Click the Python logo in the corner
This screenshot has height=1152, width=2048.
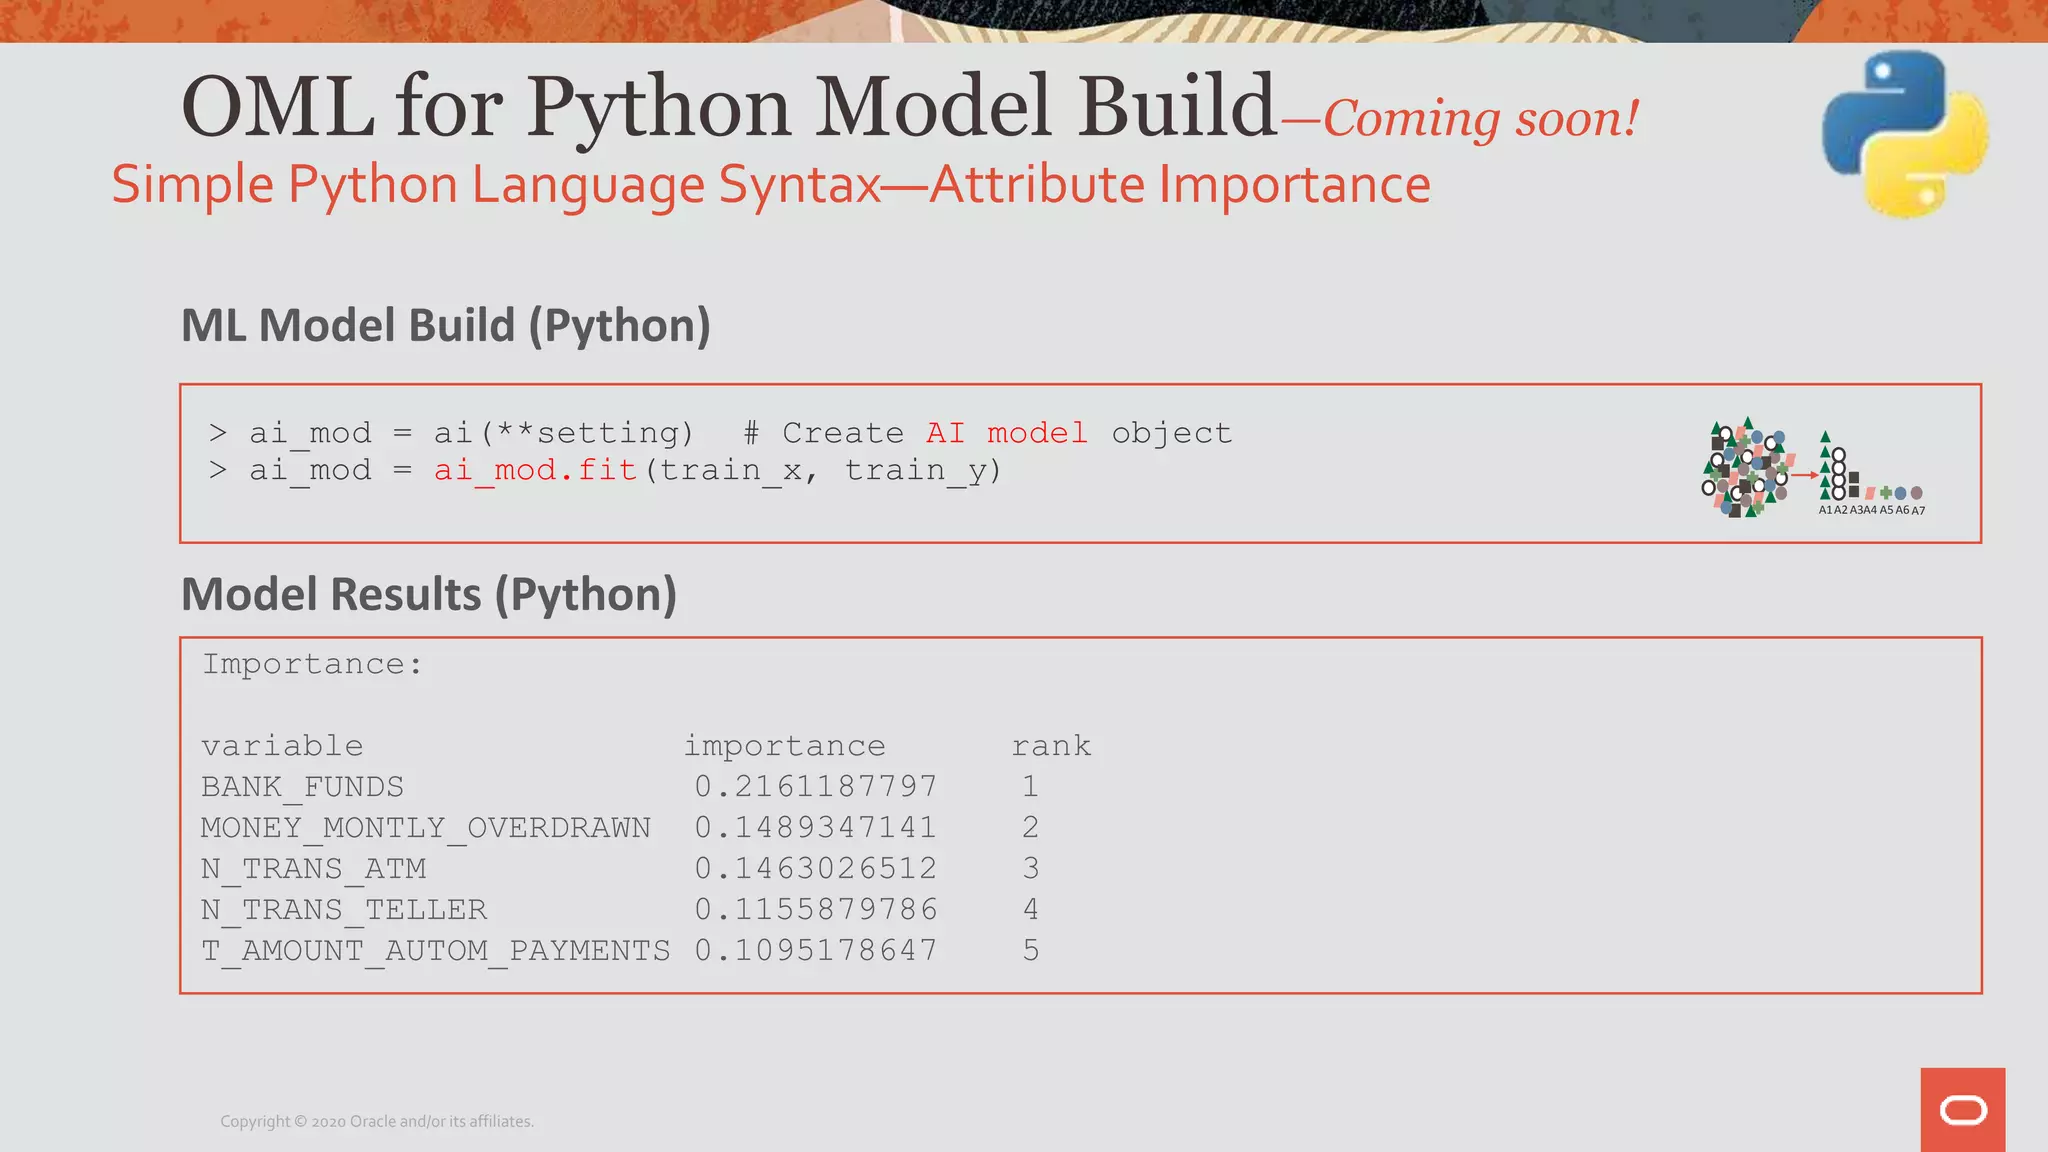pyautogui.click(x=1904, y=133)
